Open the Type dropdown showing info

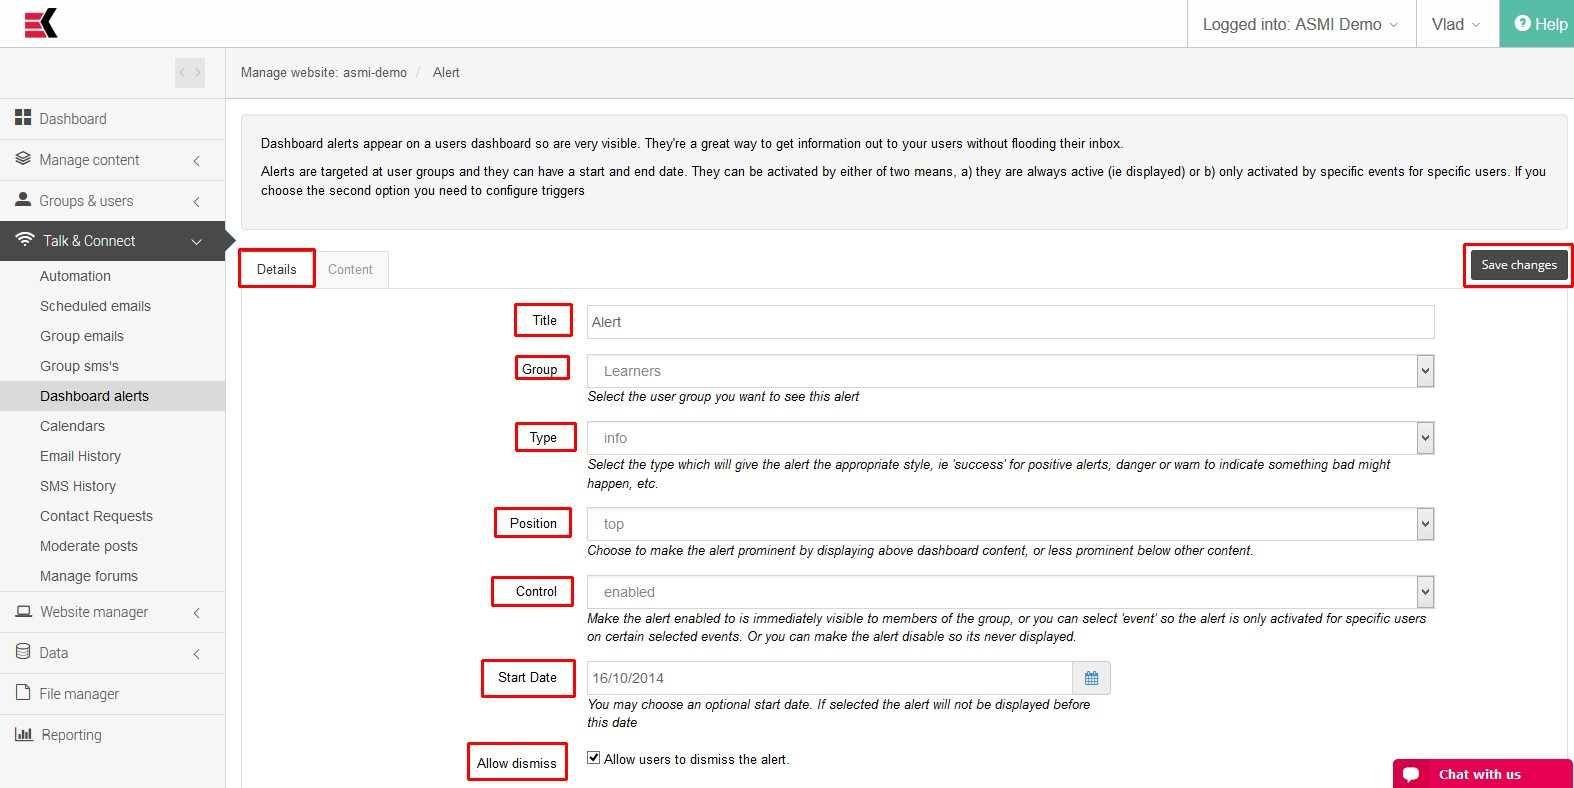1010,438
